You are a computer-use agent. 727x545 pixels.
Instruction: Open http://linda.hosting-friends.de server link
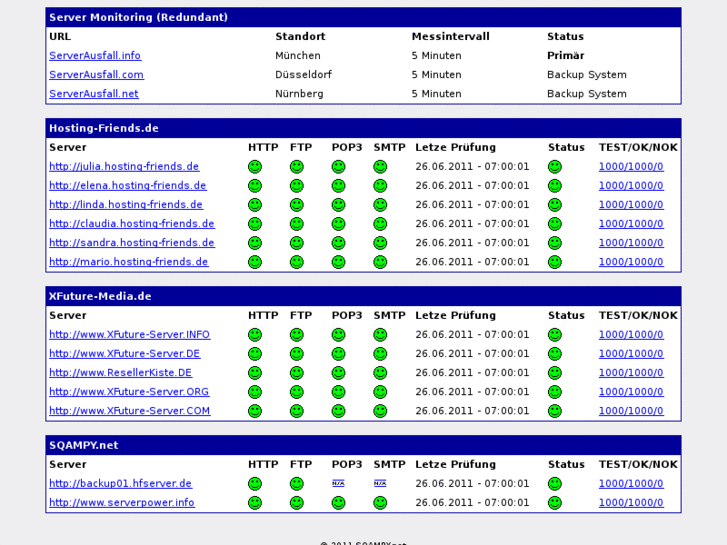coord(126,205)
